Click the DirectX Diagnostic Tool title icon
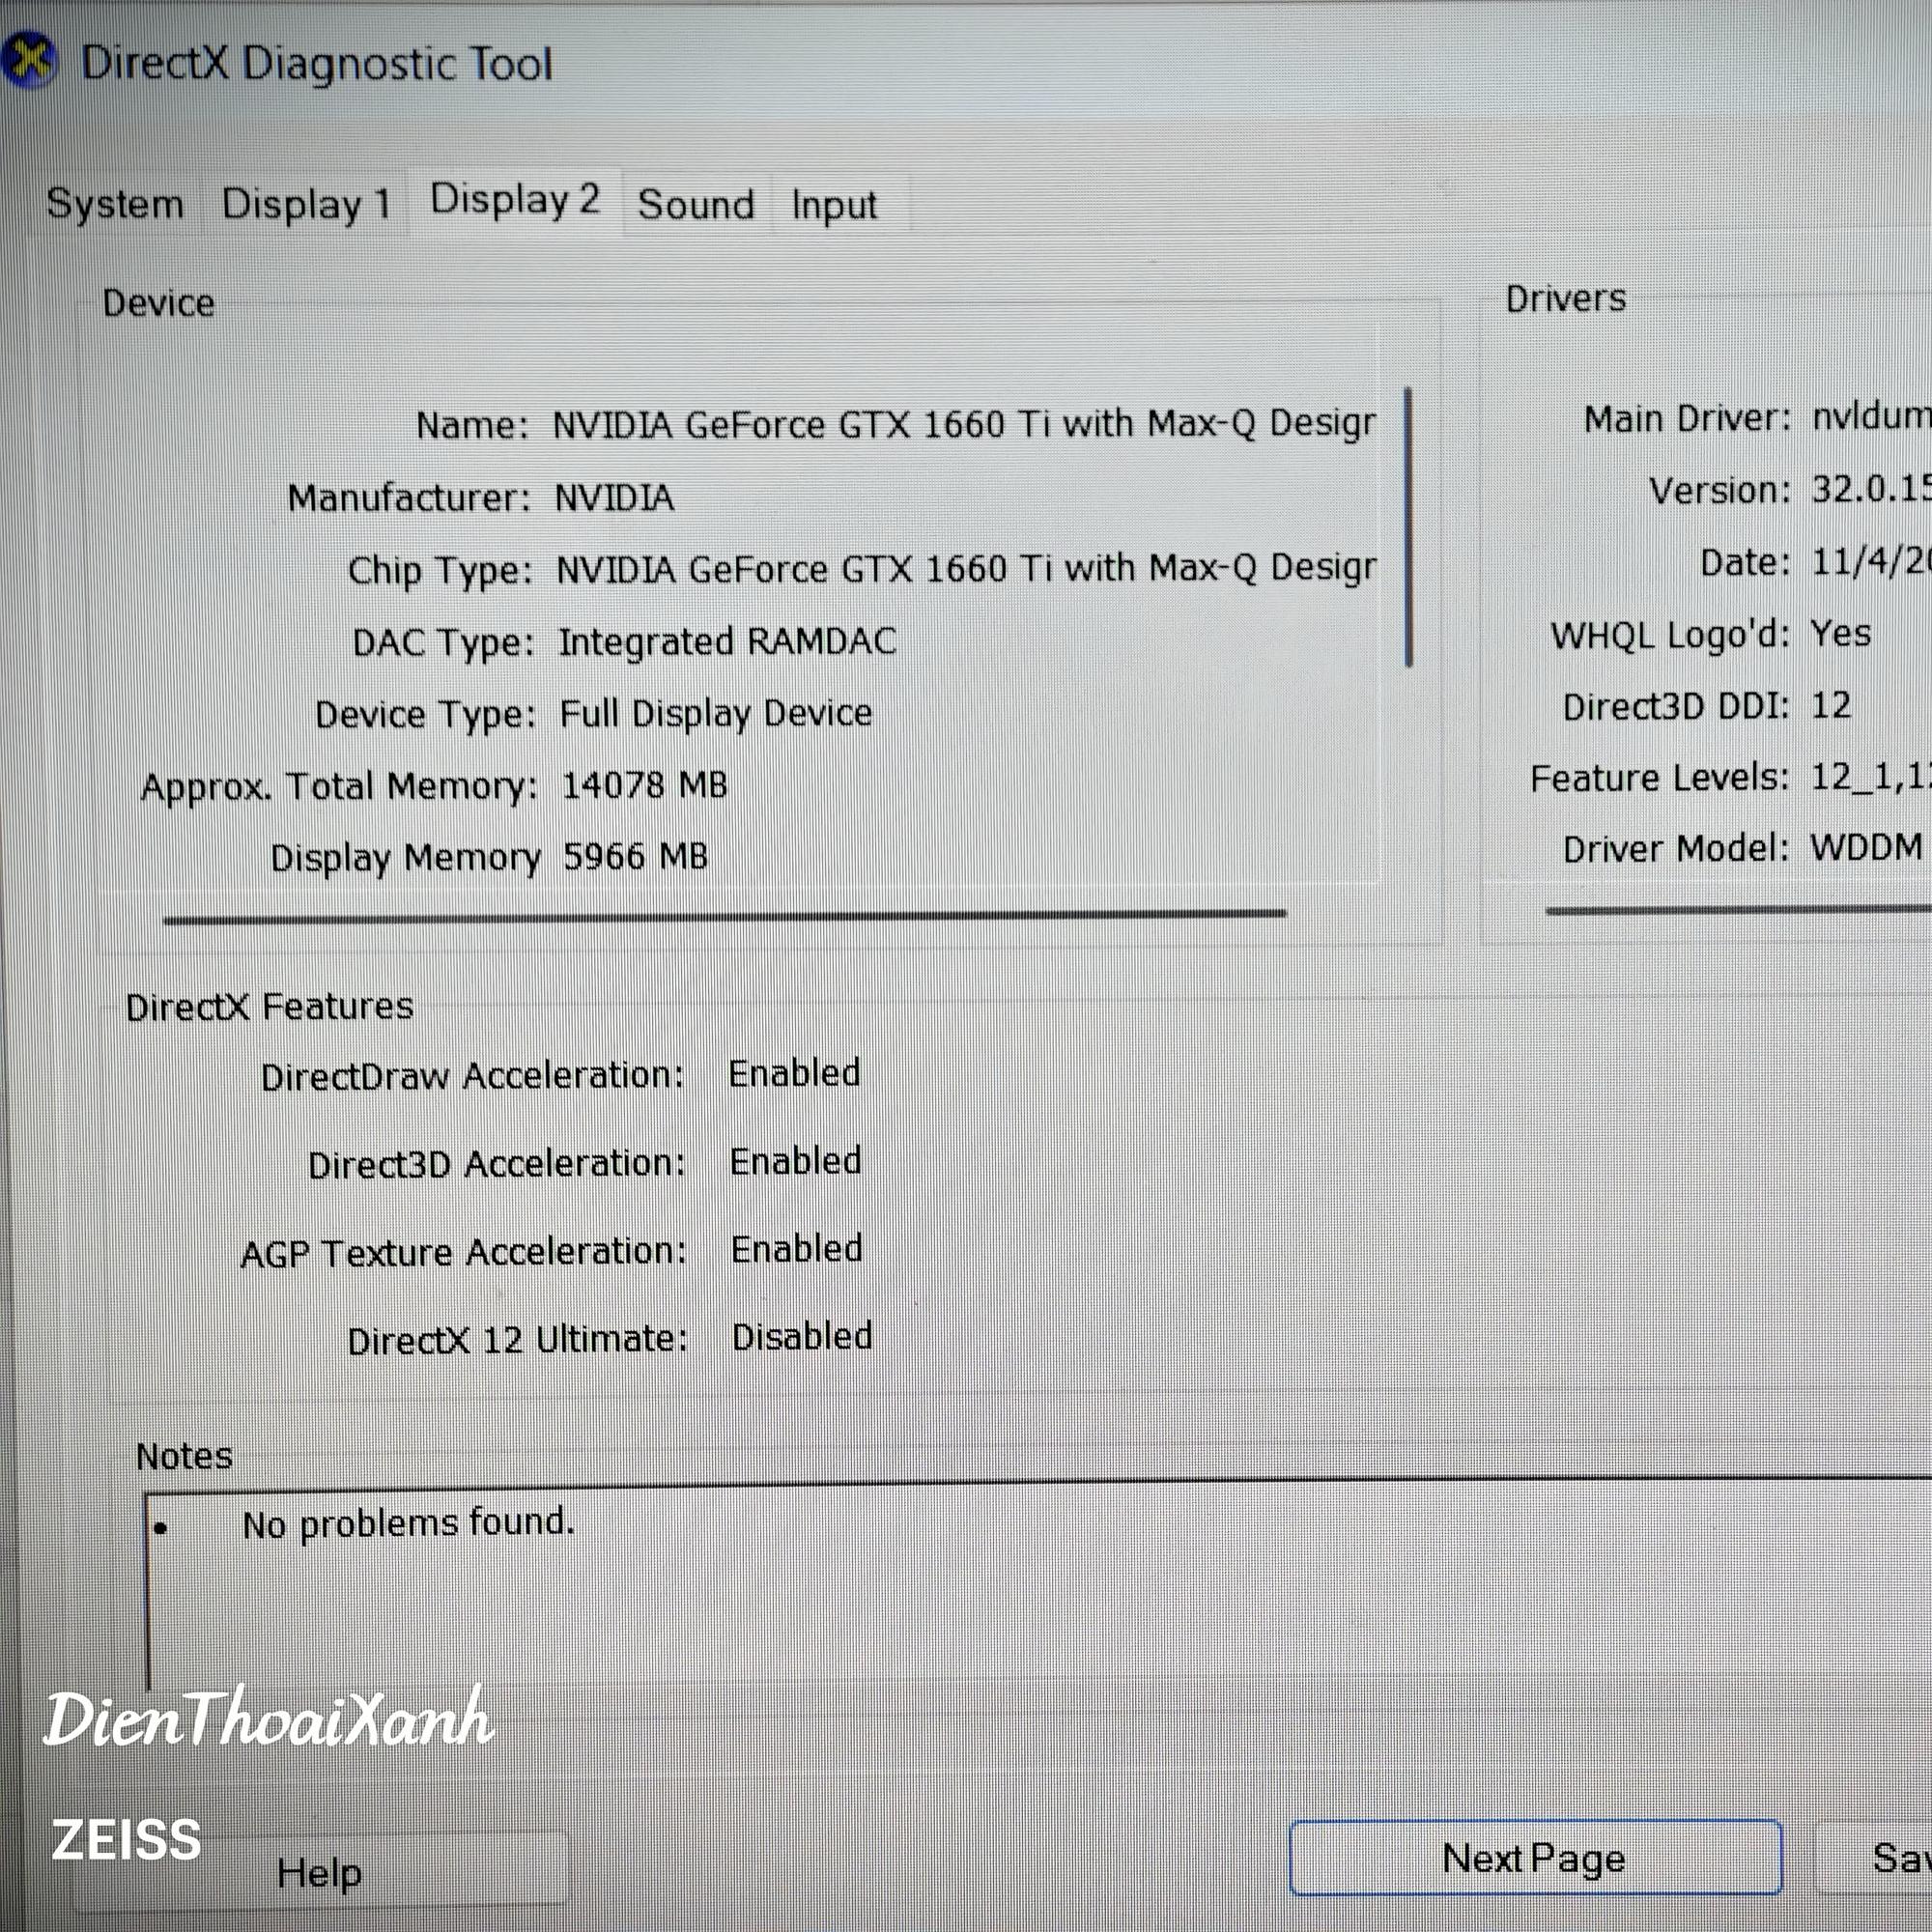 (x=29, y=60)
